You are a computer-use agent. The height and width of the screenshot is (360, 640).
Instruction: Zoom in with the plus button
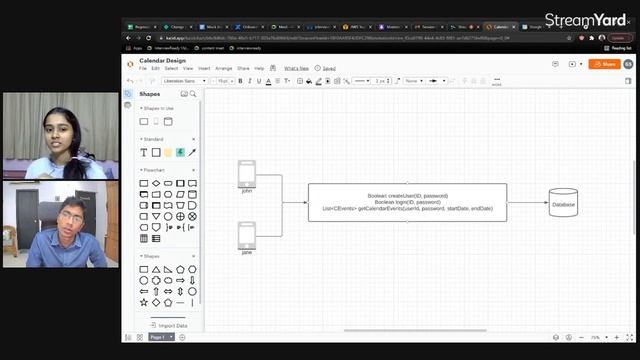point(617,338)
